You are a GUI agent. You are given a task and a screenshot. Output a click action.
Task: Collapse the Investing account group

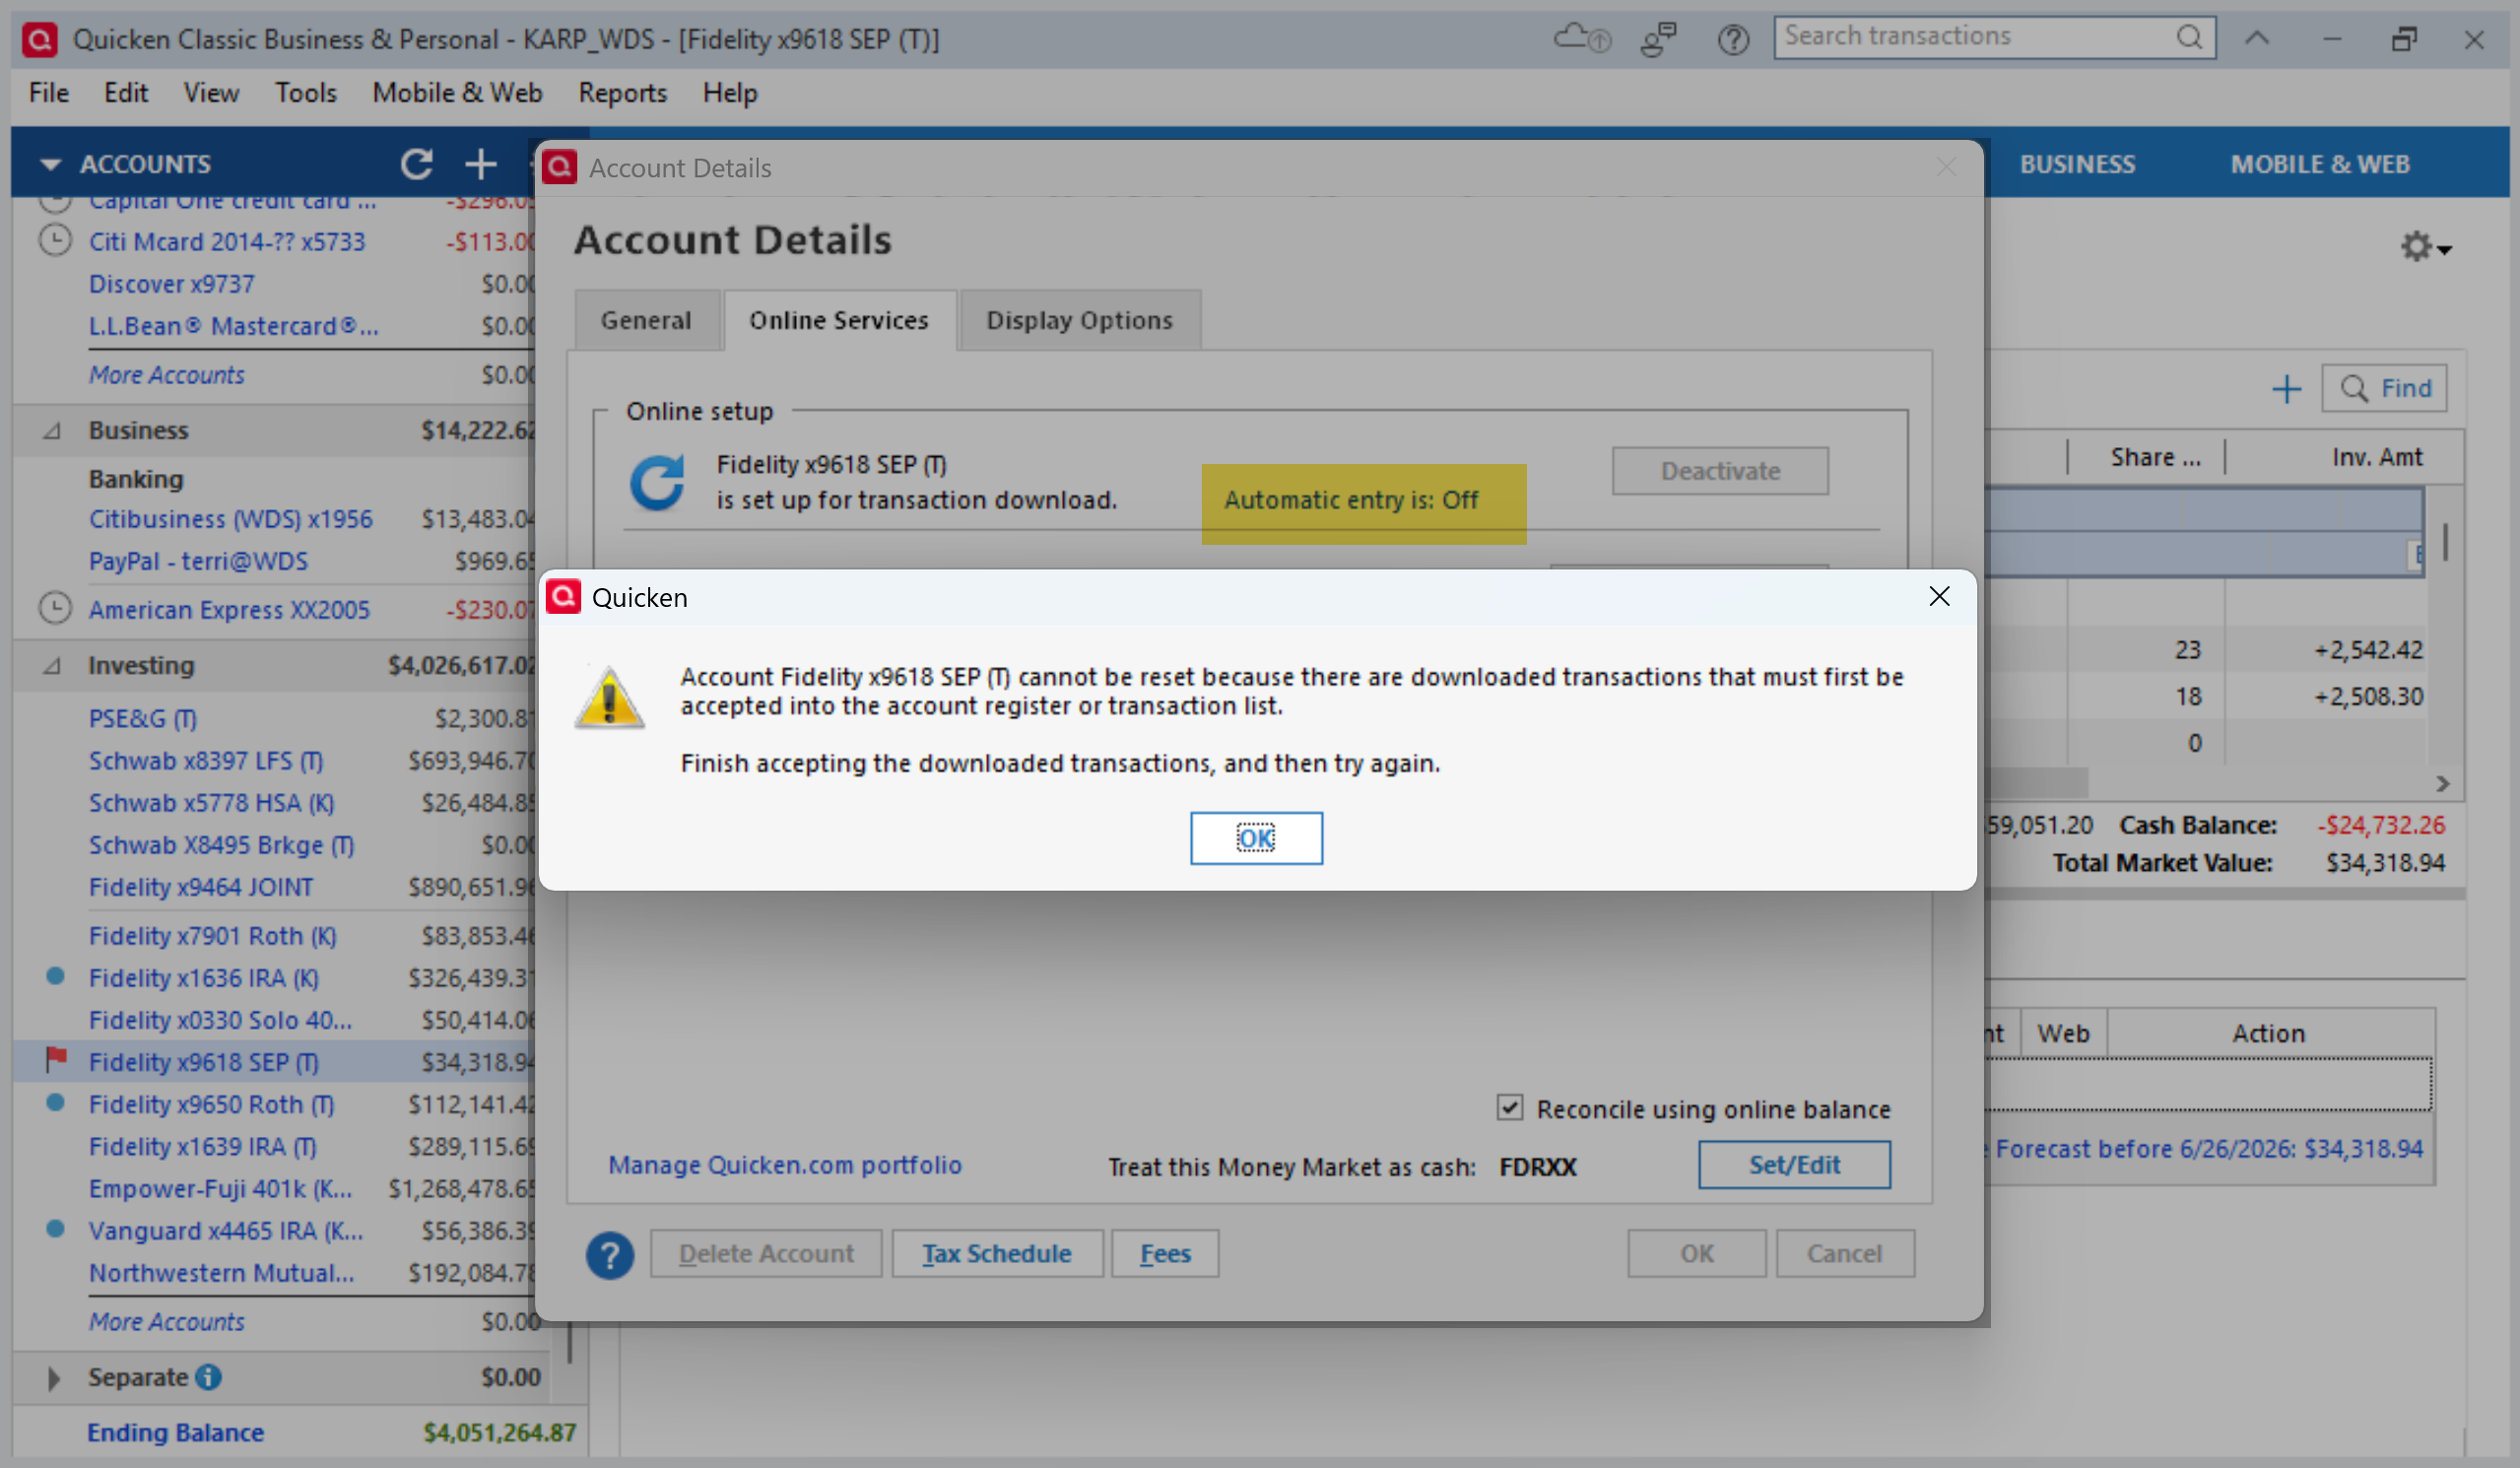[52, 665]
